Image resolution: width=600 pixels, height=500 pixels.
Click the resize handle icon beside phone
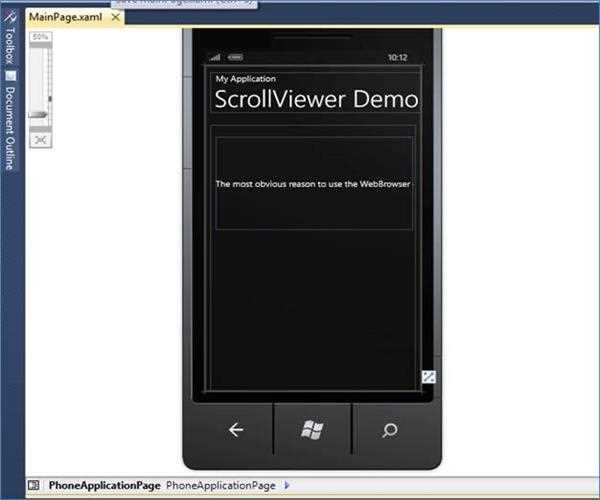[x=429, y=377]
